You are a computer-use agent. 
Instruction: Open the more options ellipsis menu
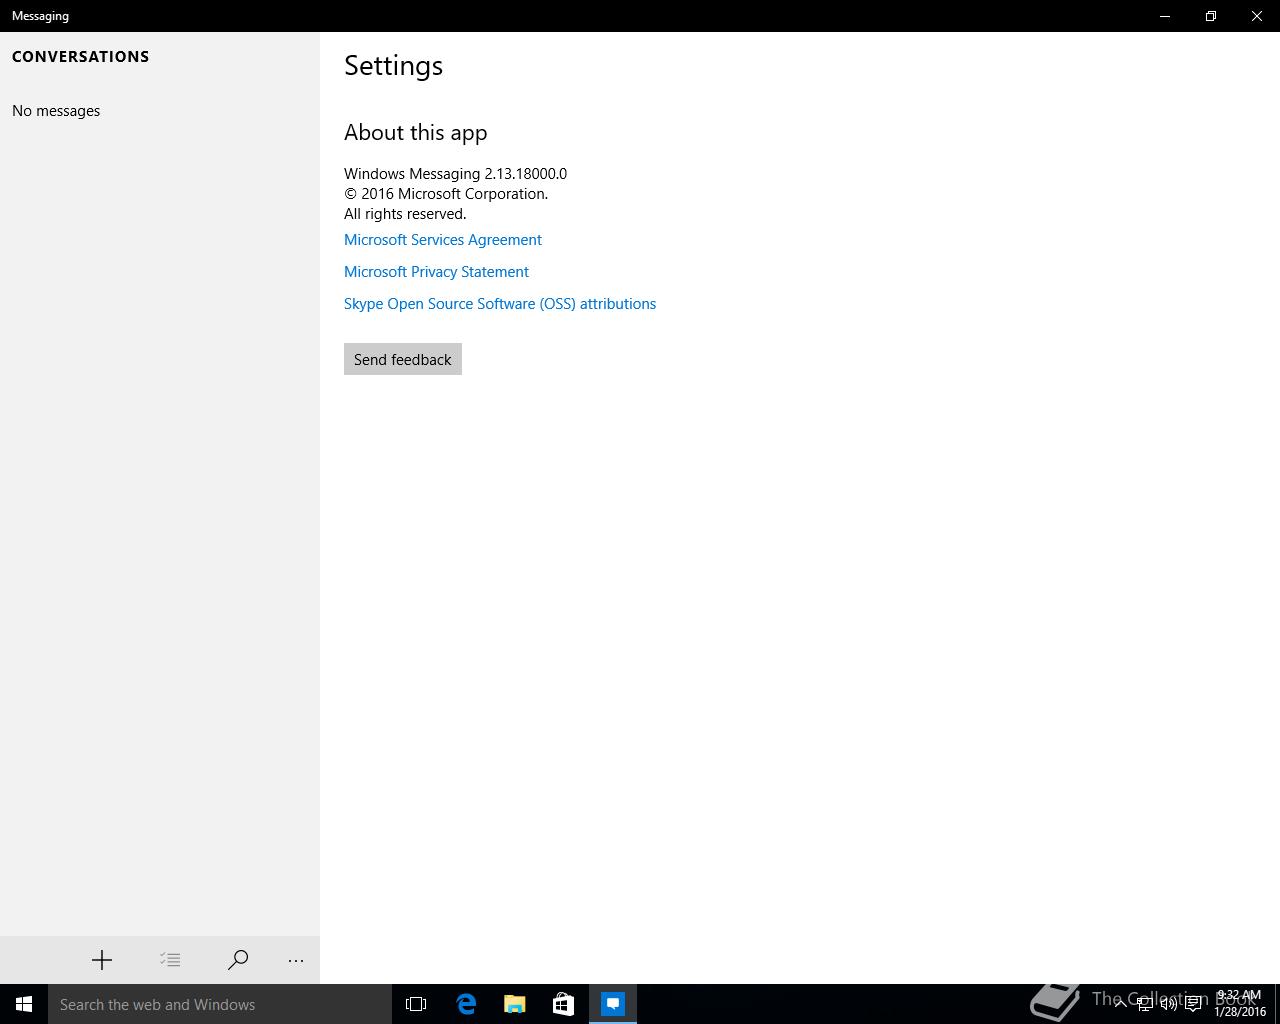coord(296,960)
